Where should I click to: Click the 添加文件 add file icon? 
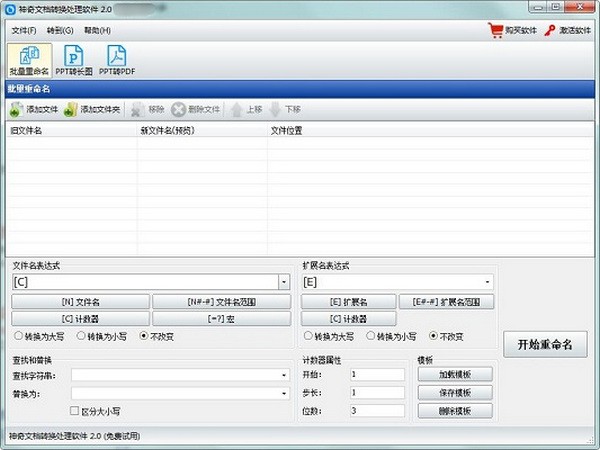15,109
